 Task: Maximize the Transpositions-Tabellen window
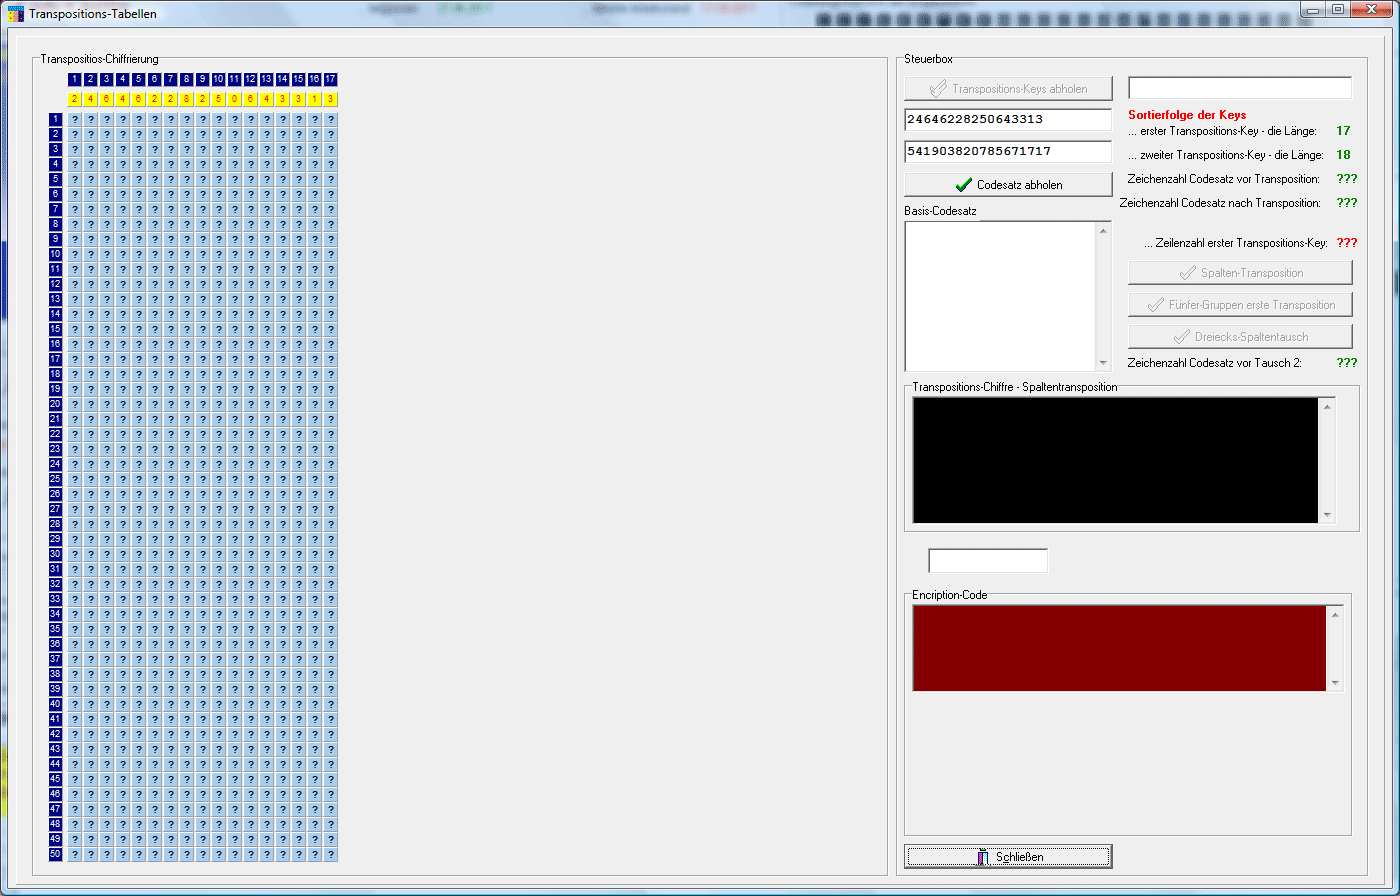1338,8
